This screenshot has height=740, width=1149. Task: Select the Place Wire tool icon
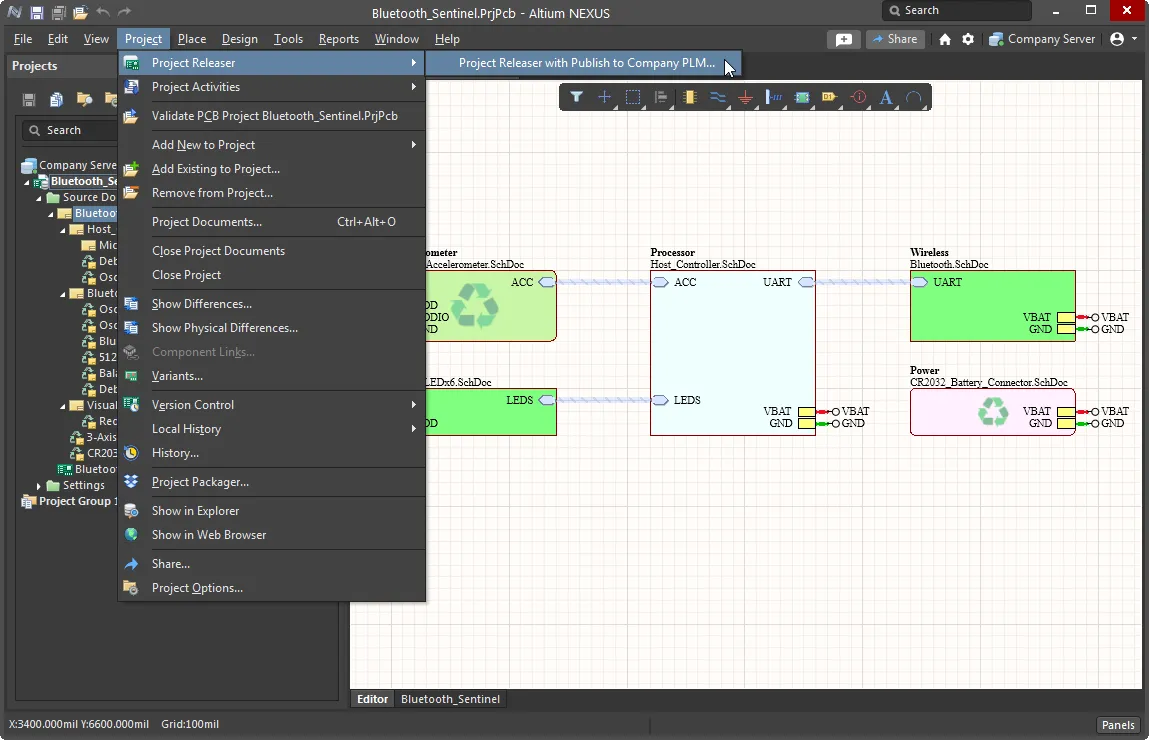(717, 97)
